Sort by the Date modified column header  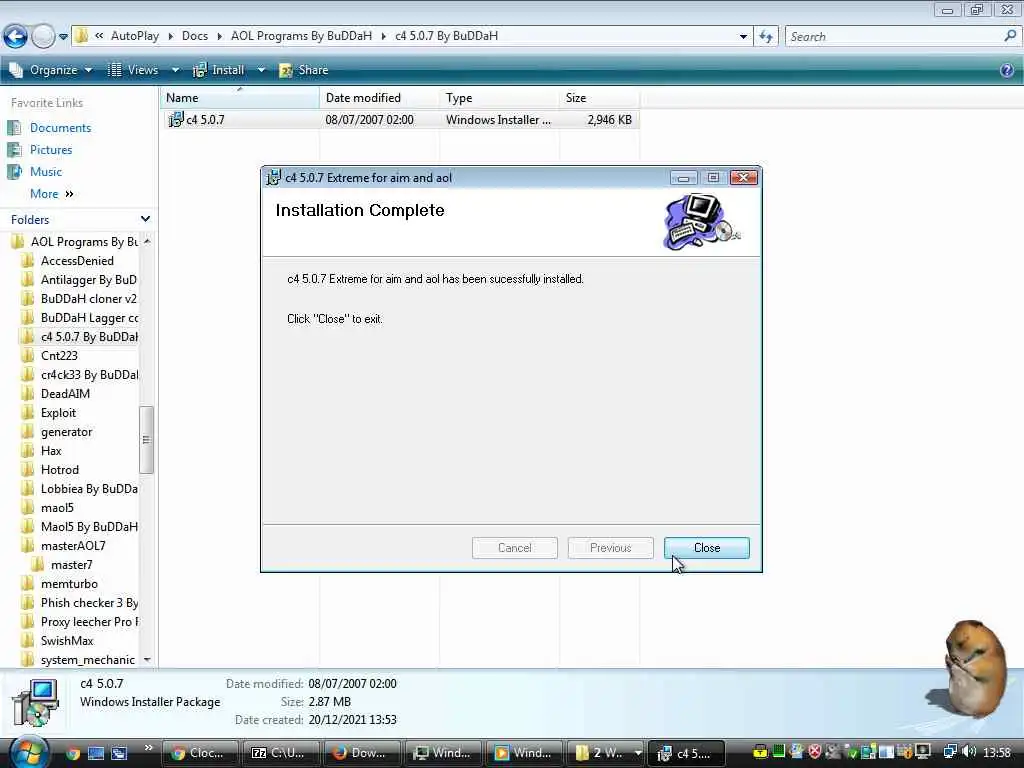[x=379, y=98]
